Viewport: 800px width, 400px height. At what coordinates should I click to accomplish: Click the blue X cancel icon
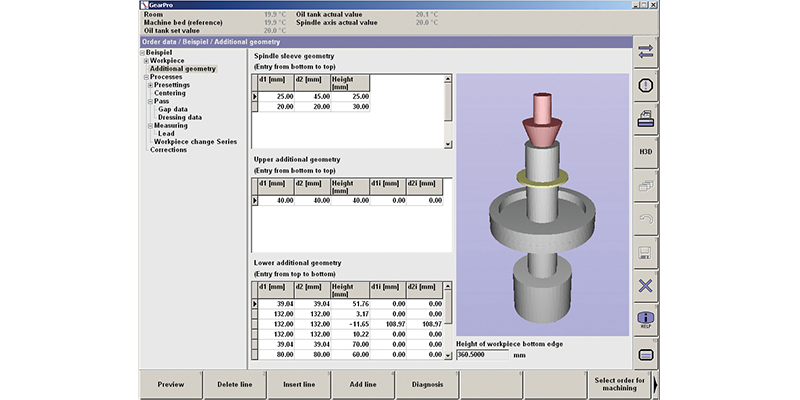645,286
